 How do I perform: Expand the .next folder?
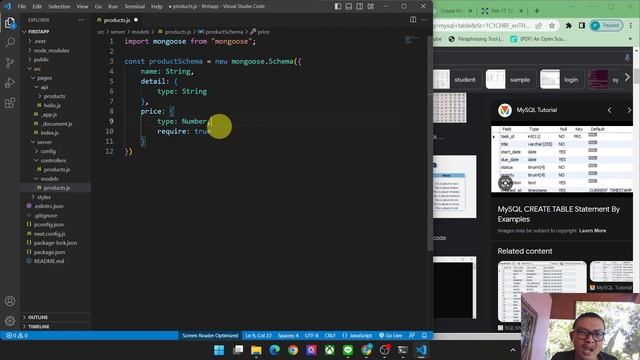[x=56, y=41]
